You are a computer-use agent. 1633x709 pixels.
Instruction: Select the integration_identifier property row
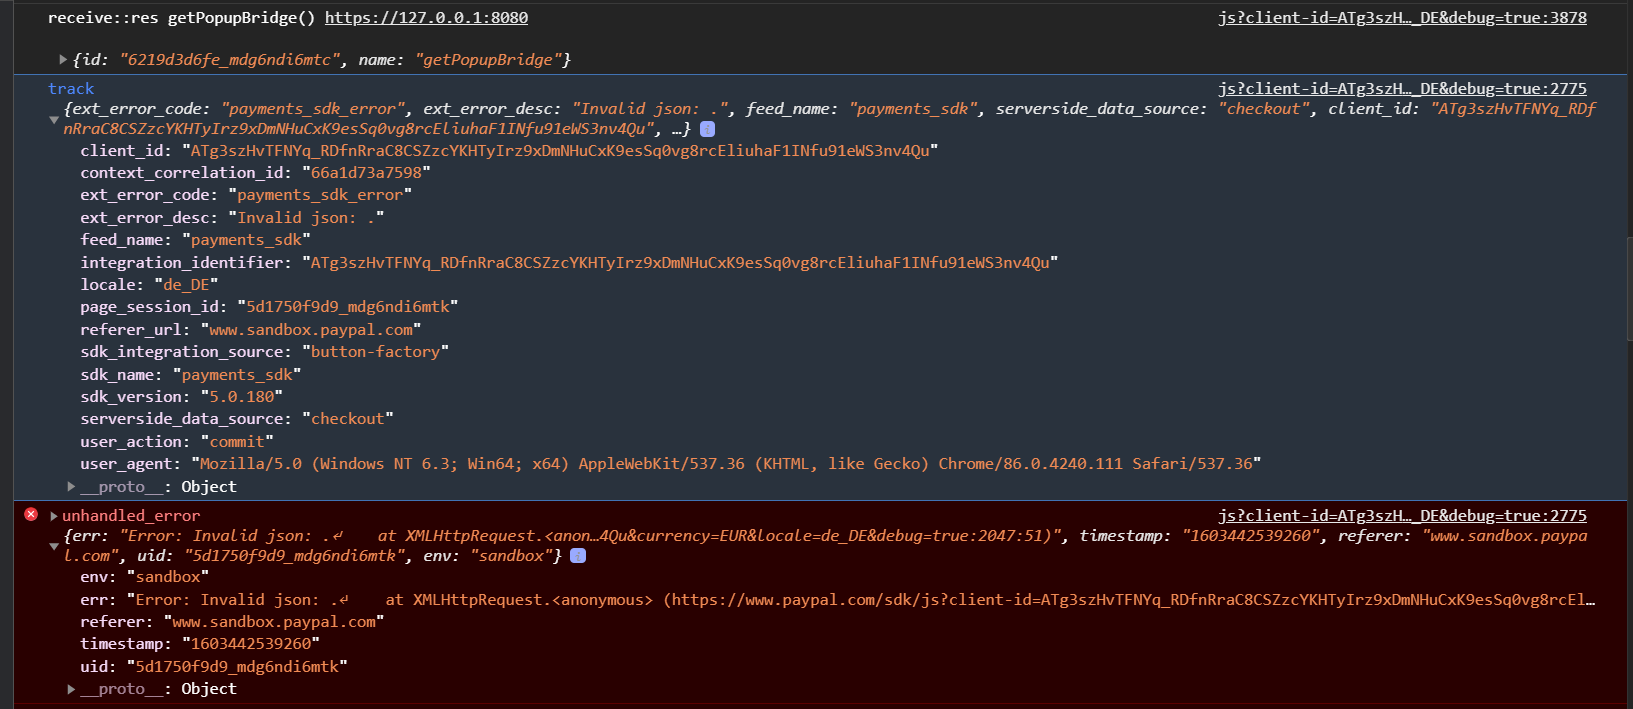tap(569, 263)
